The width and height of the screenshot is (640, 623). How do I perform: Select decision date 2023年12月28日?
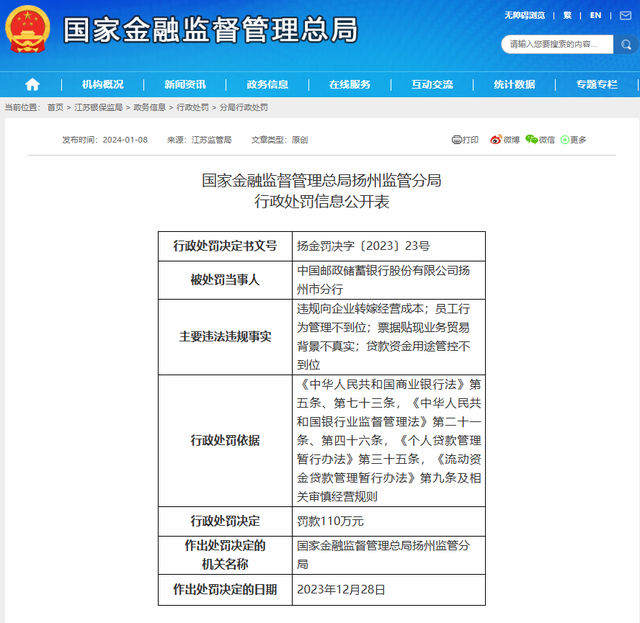[x=341, y=590]
